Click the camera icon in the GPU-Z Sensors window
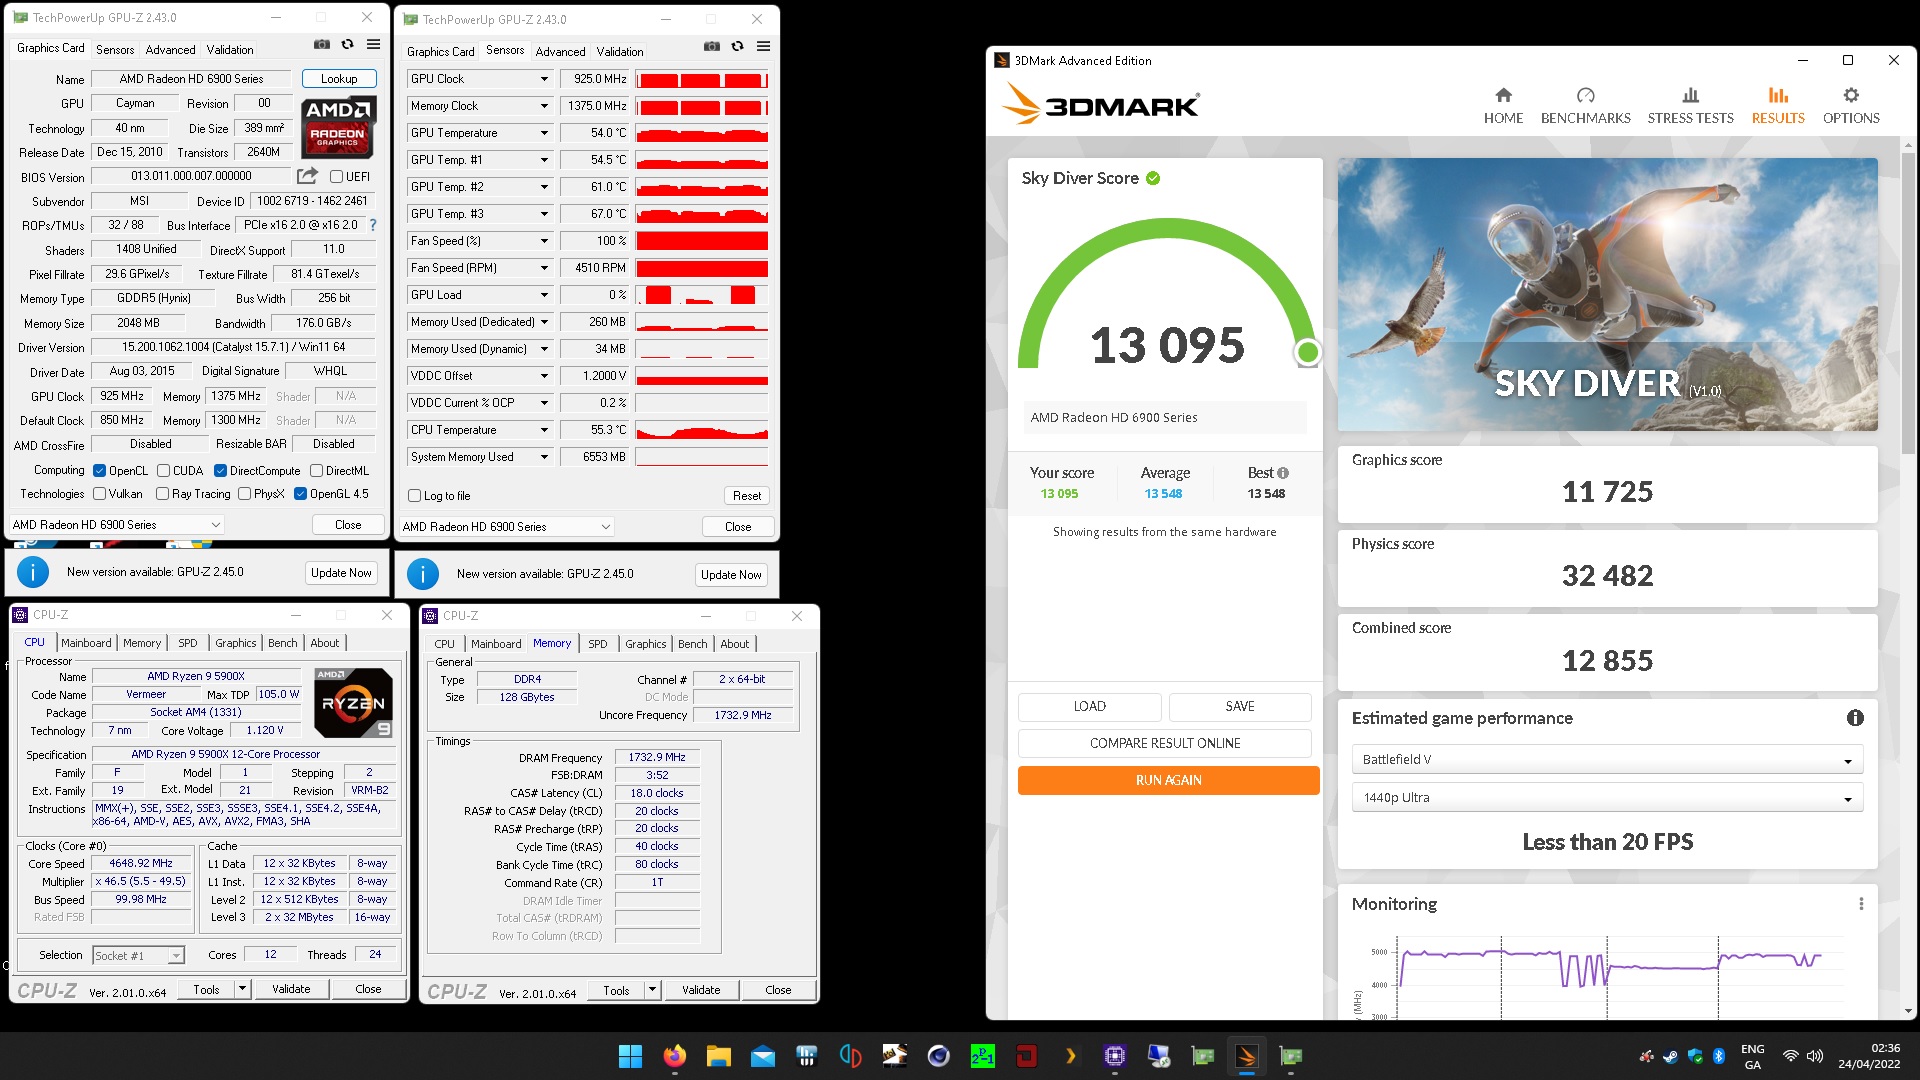Viewport: 1920px width, 1080px height. 711,47
